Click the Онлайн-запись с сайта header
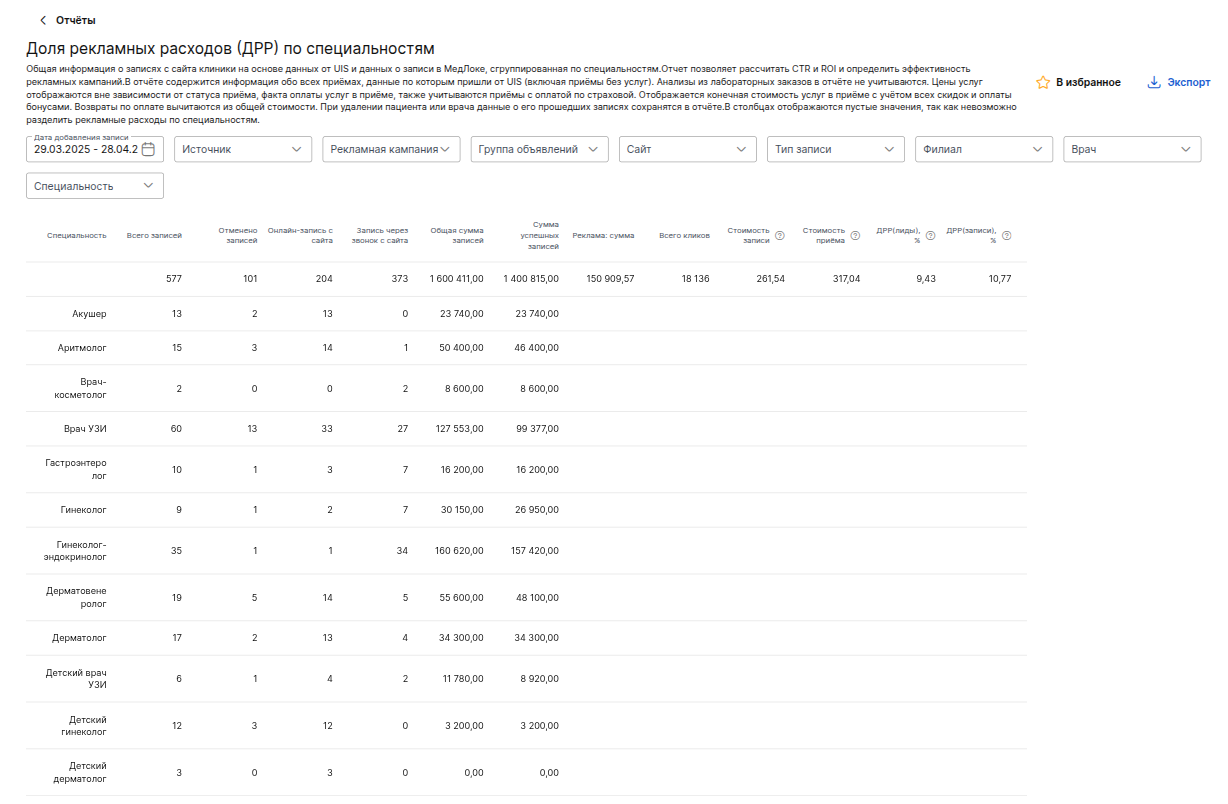This screenshot has width=1228, height=804. [x=300, y=236]
